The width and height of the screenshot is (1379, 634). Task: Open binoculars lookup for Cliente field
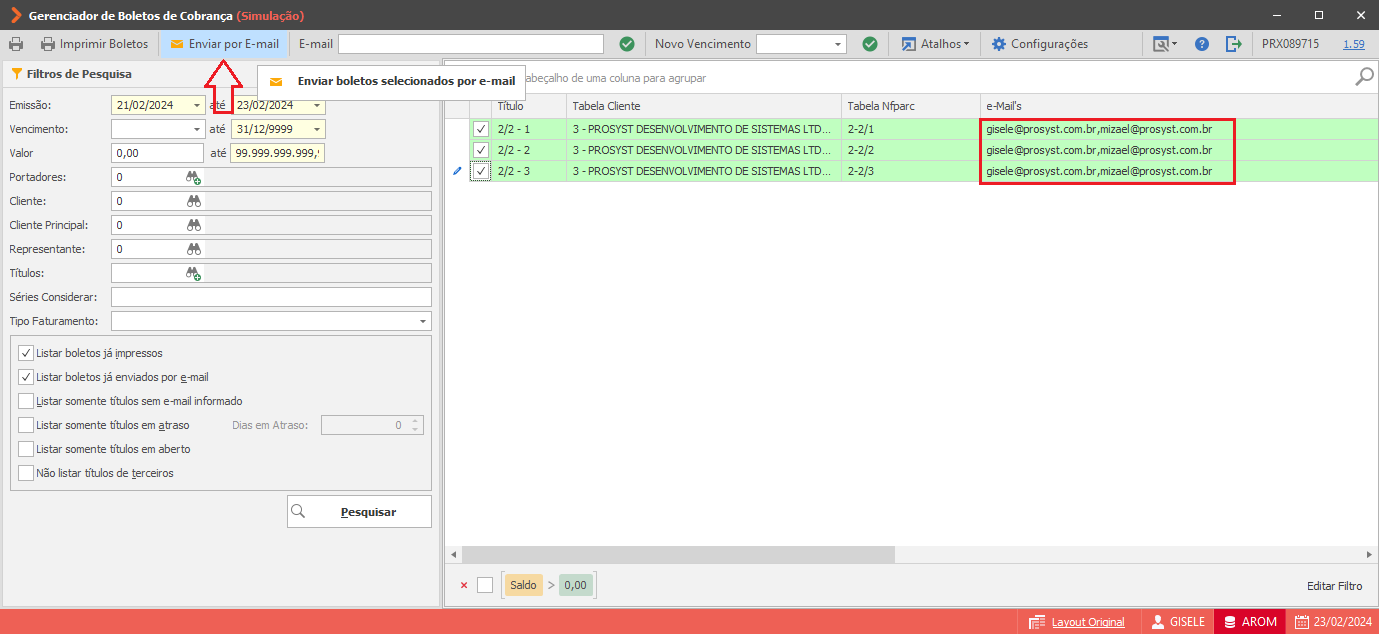(x=194, y=201)
